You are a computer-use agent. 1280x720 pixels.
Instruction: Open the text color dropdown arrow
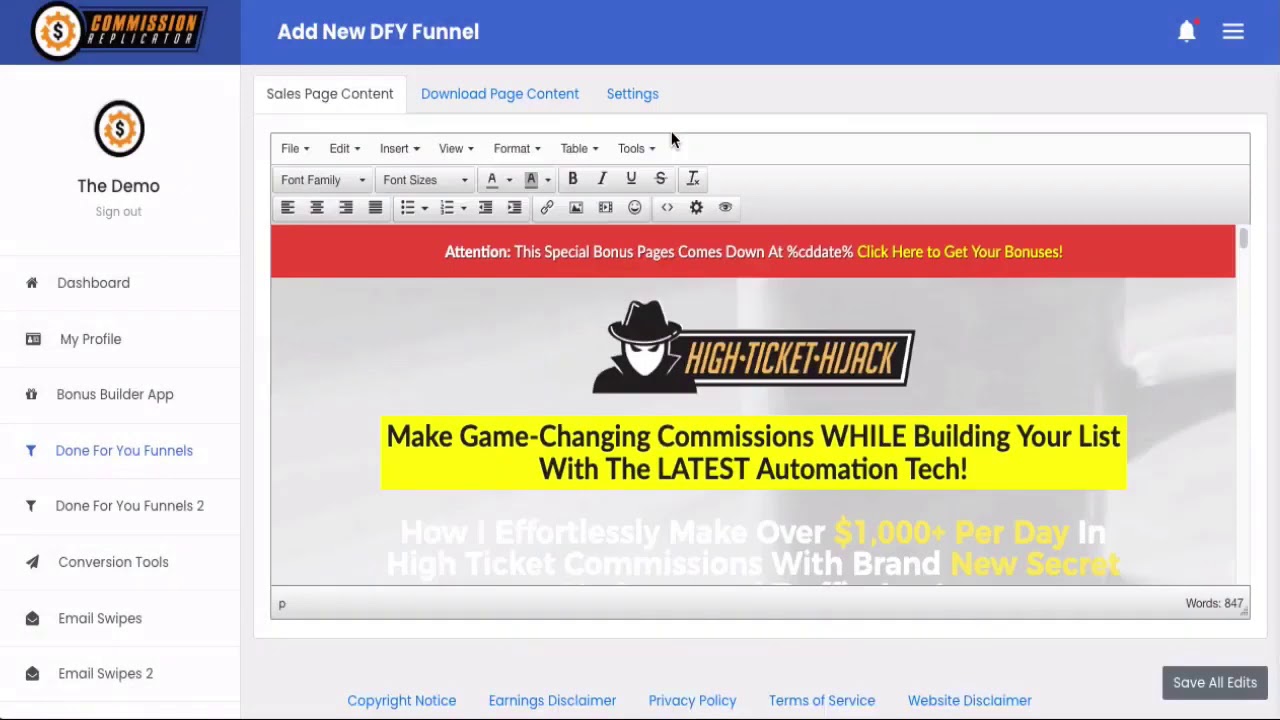(509, 180)
